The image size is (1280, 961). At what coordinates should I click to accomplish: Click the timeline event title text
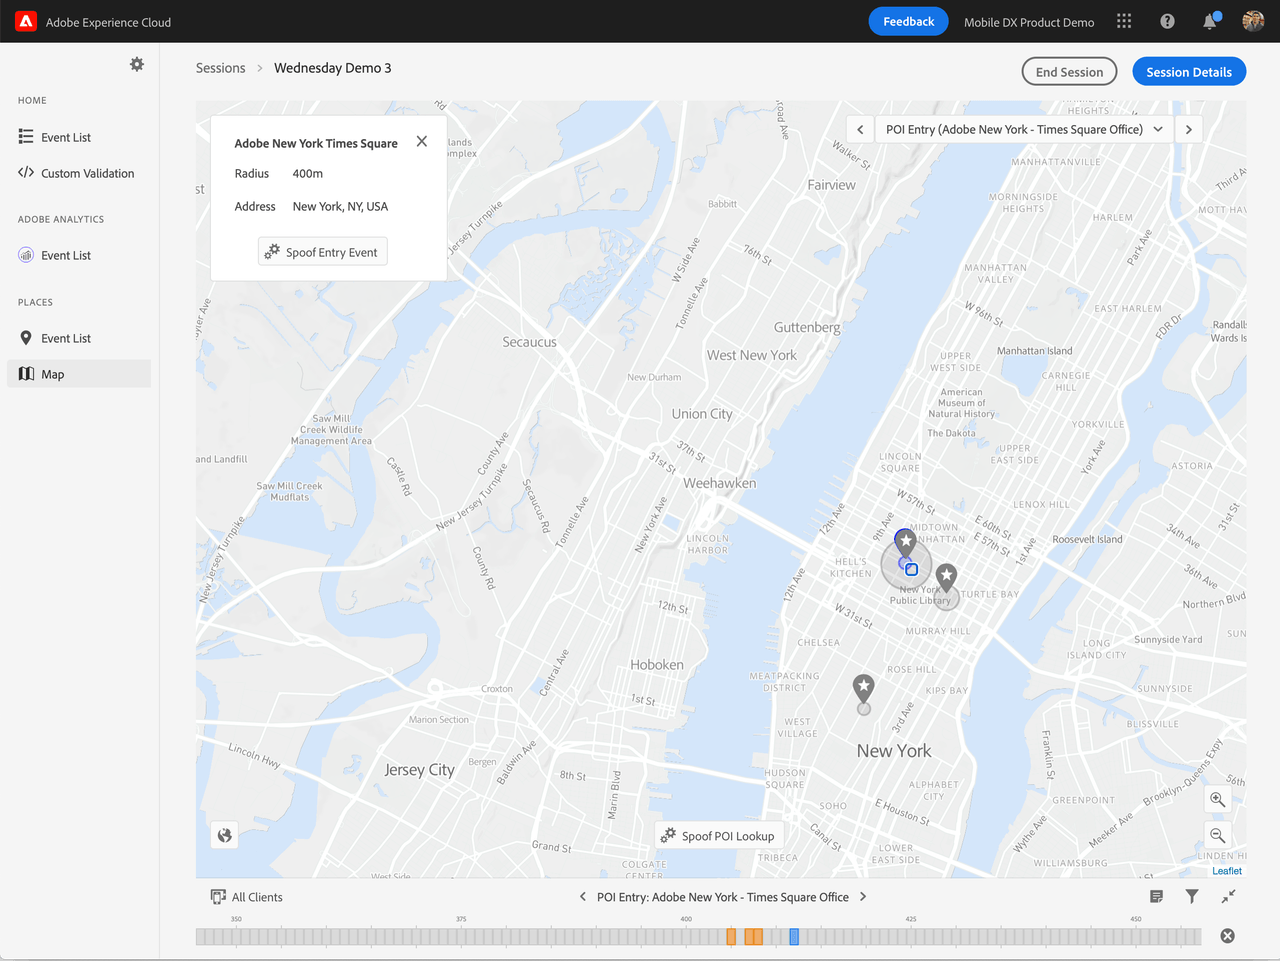click(723, 897)
